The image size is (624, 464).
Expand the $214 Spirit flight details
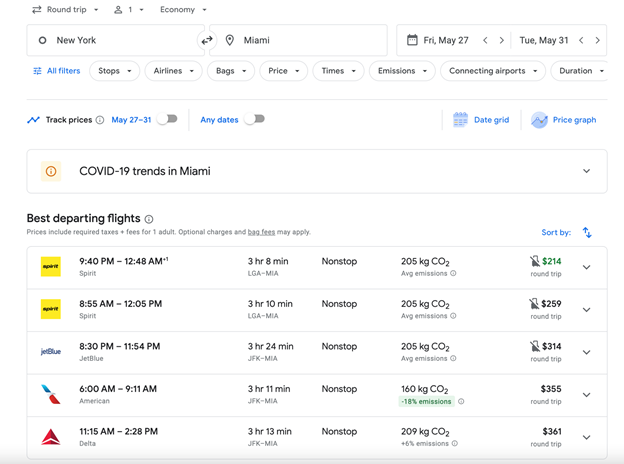pyautogui.click(x=586, y=267)
